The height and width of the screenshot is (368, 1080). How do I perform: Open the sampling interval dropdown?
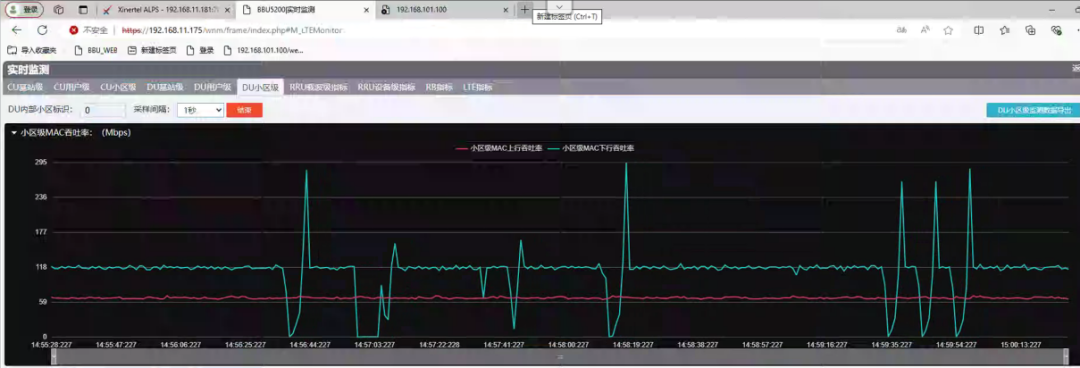pyautogui.click(x=200, y=110)
